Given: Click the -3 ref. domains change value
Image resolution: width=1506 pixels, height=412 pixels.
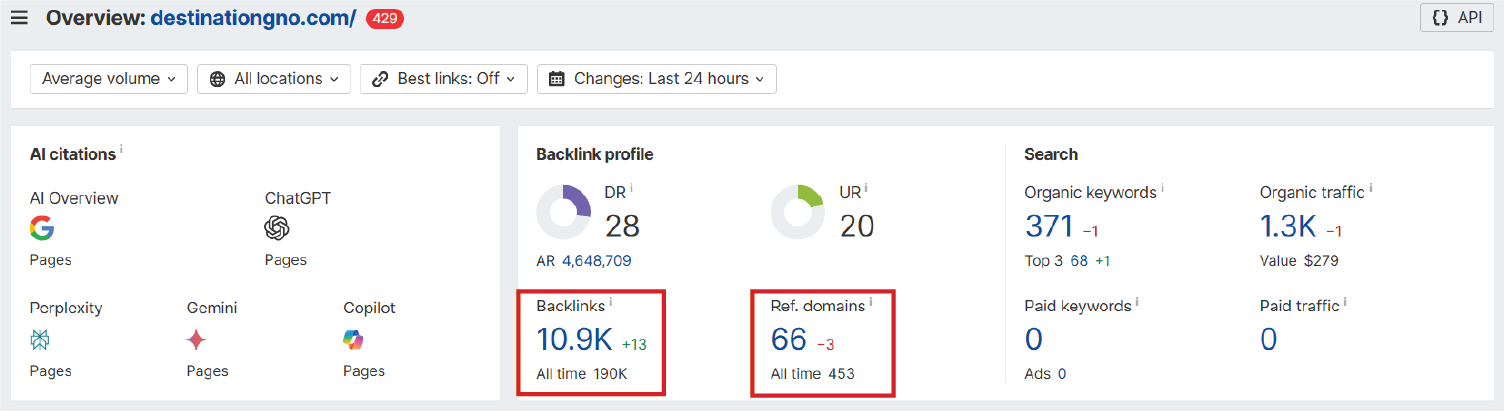Looking at the screenshot, I should (x=825, y=345).
